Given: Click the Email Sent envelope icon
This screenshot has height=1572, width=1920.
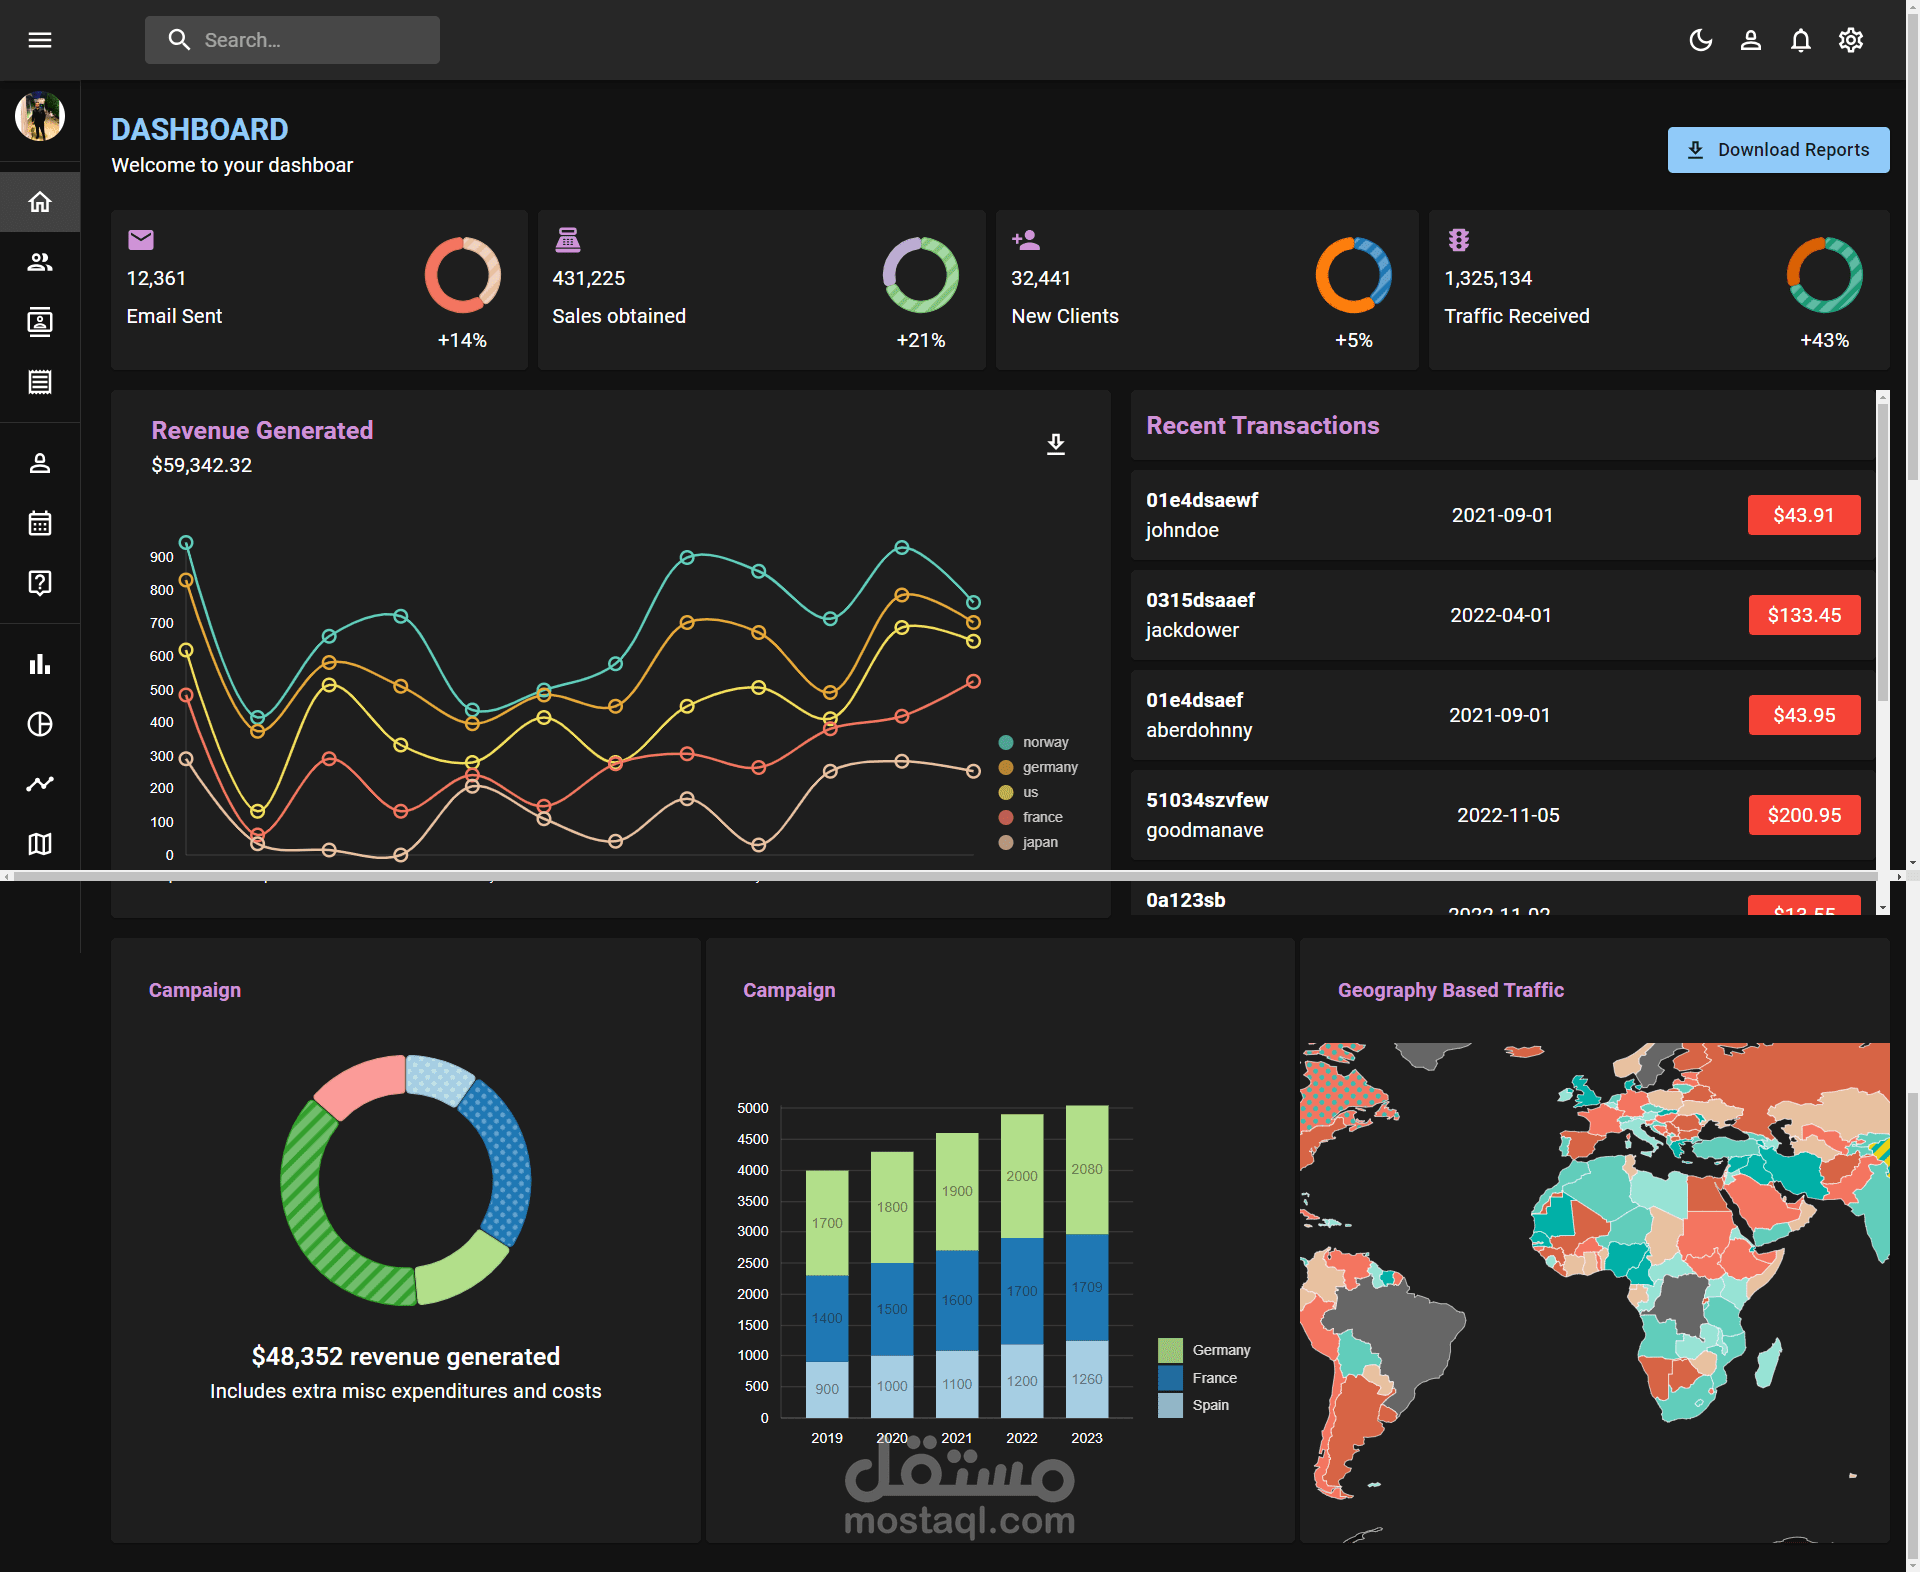Looking at the screenshot, I should (x=141, y=240).
